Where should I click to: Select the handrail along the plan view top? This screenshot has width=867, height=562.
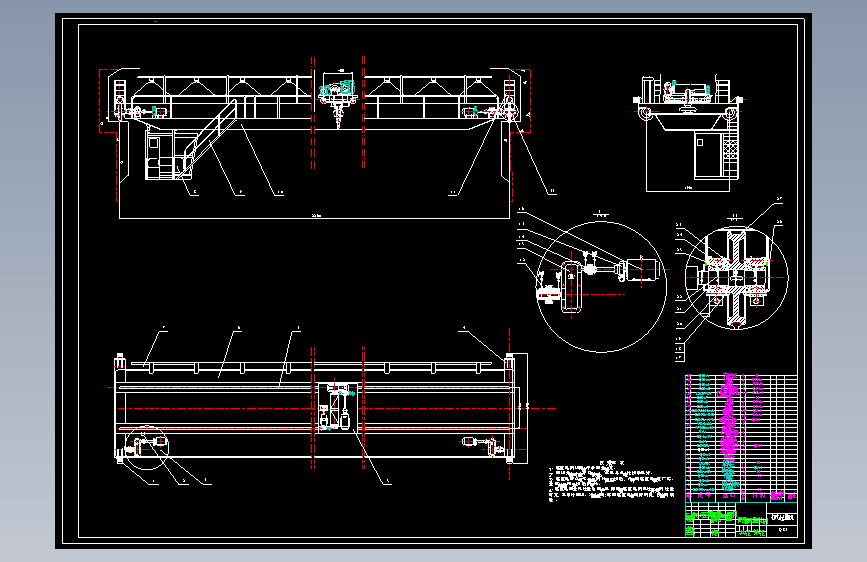pyautogui.click(x=311, y=365)
